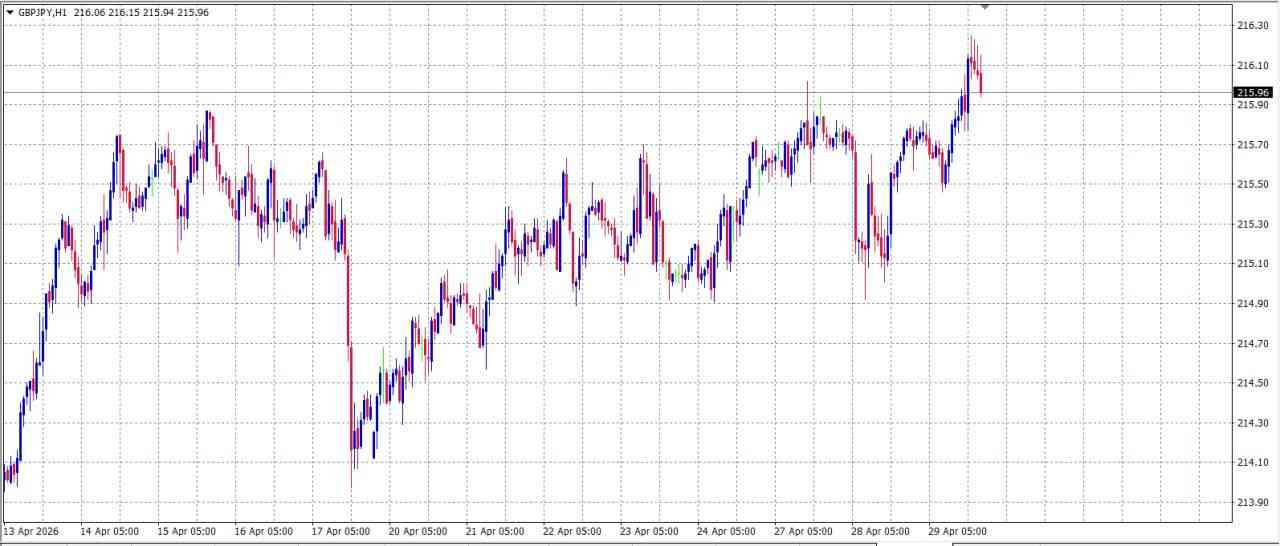
Task: Click the 213.90 price scale label
Action: 1253,502
